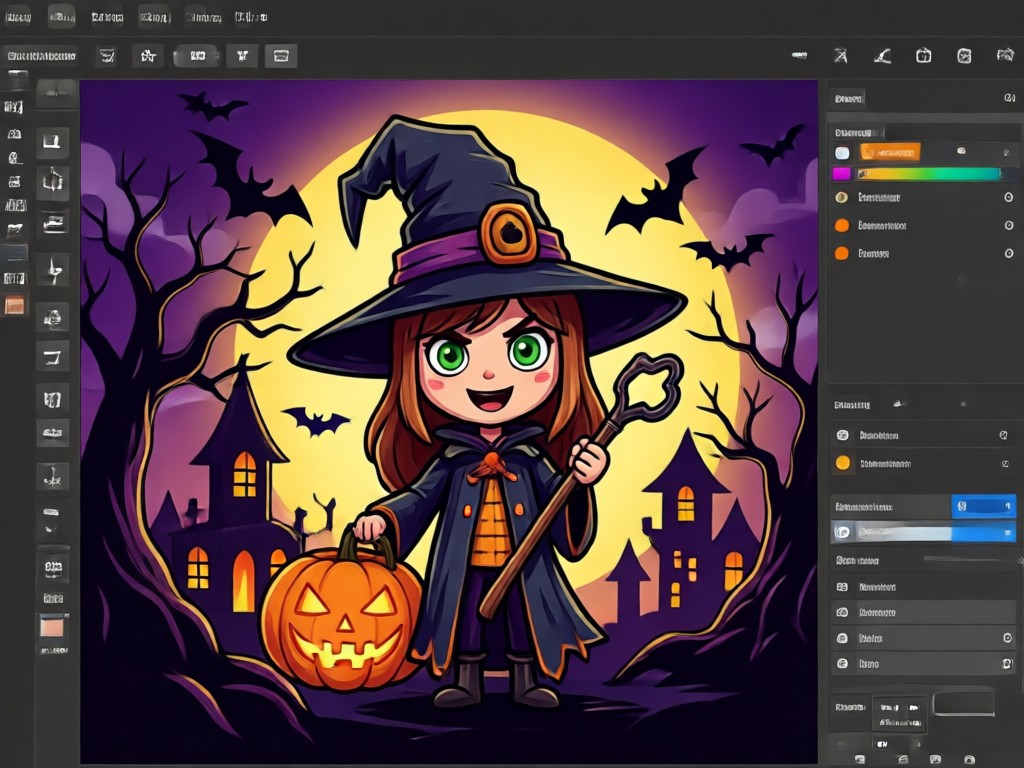The height and width of the screenshot is (768, 1024).
Task: Select the pin-shaped tool in left tool column
Action: click(53, 269)
